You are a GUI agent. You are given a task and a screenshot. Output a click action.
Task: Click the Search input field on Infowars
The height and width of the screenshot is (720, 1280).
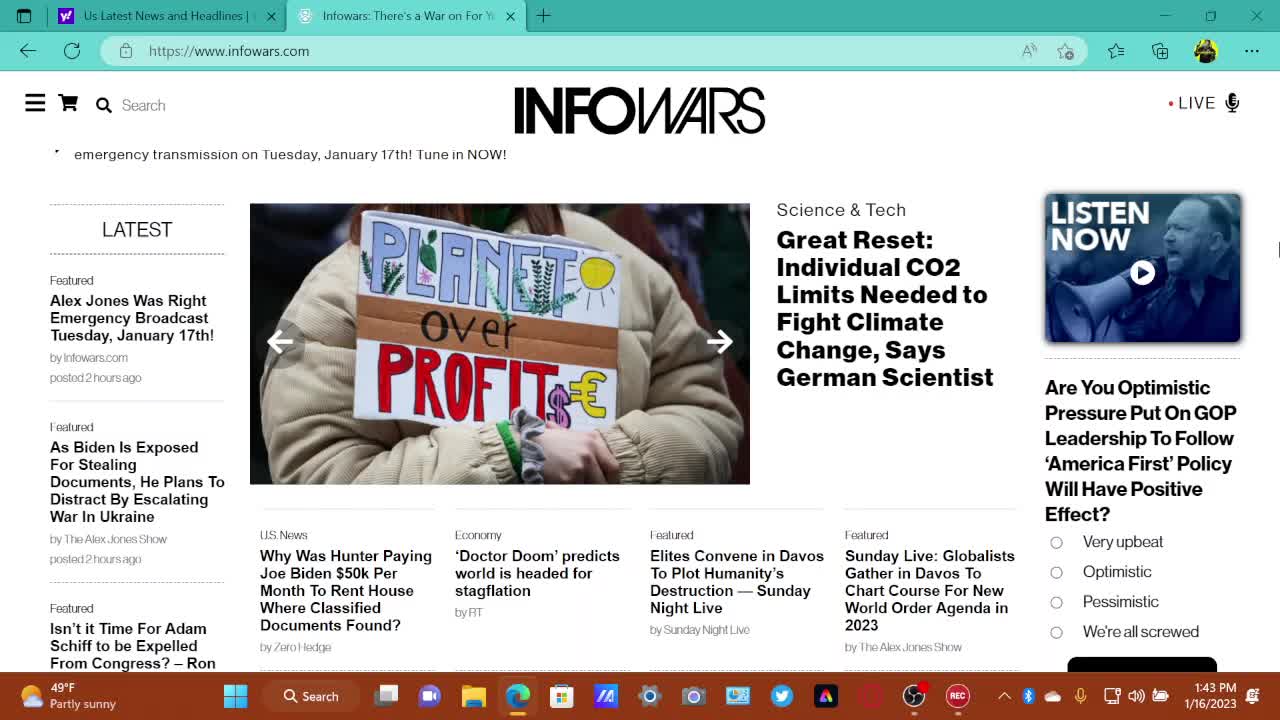click(x=144, y=105)
